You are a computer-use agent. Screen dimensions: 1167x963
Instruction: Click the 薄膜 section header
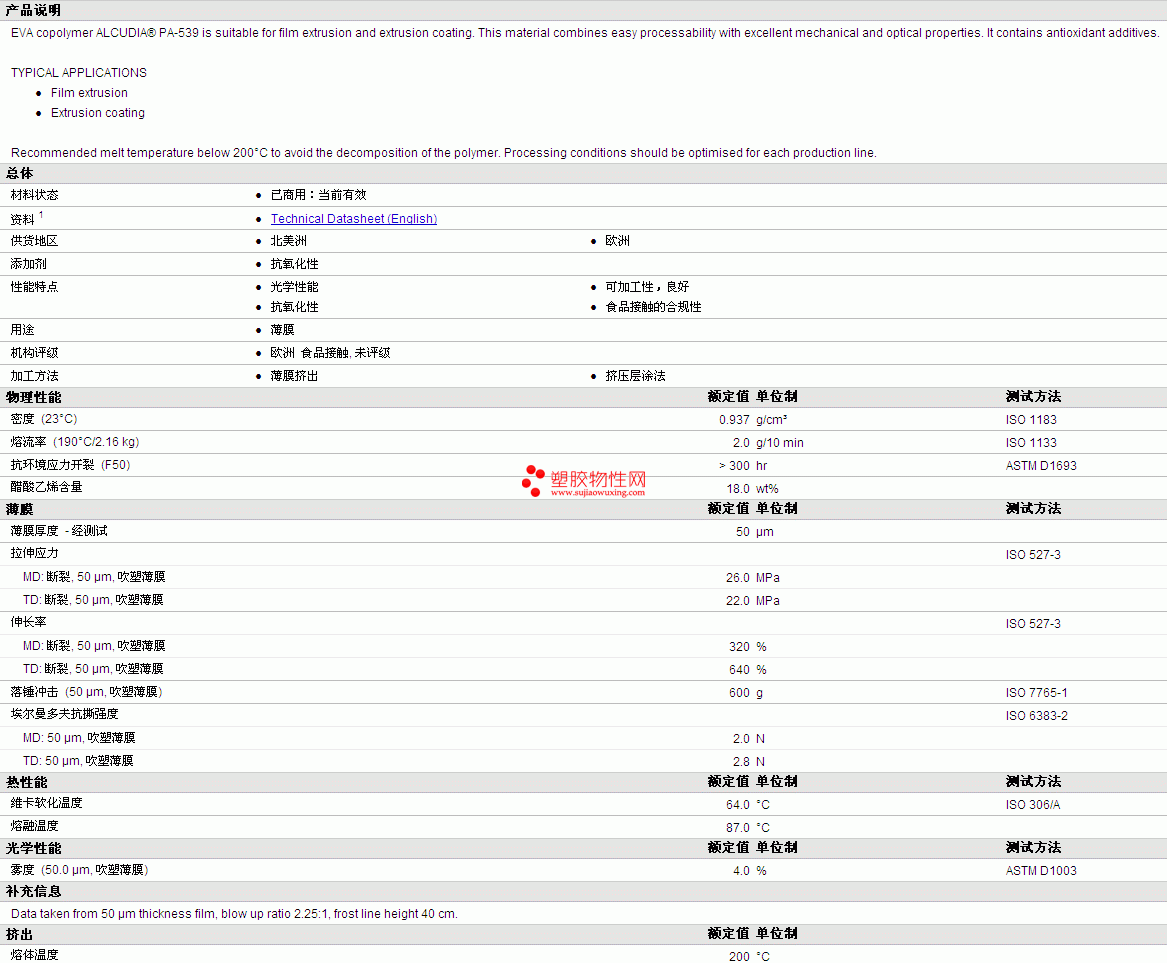20,509
